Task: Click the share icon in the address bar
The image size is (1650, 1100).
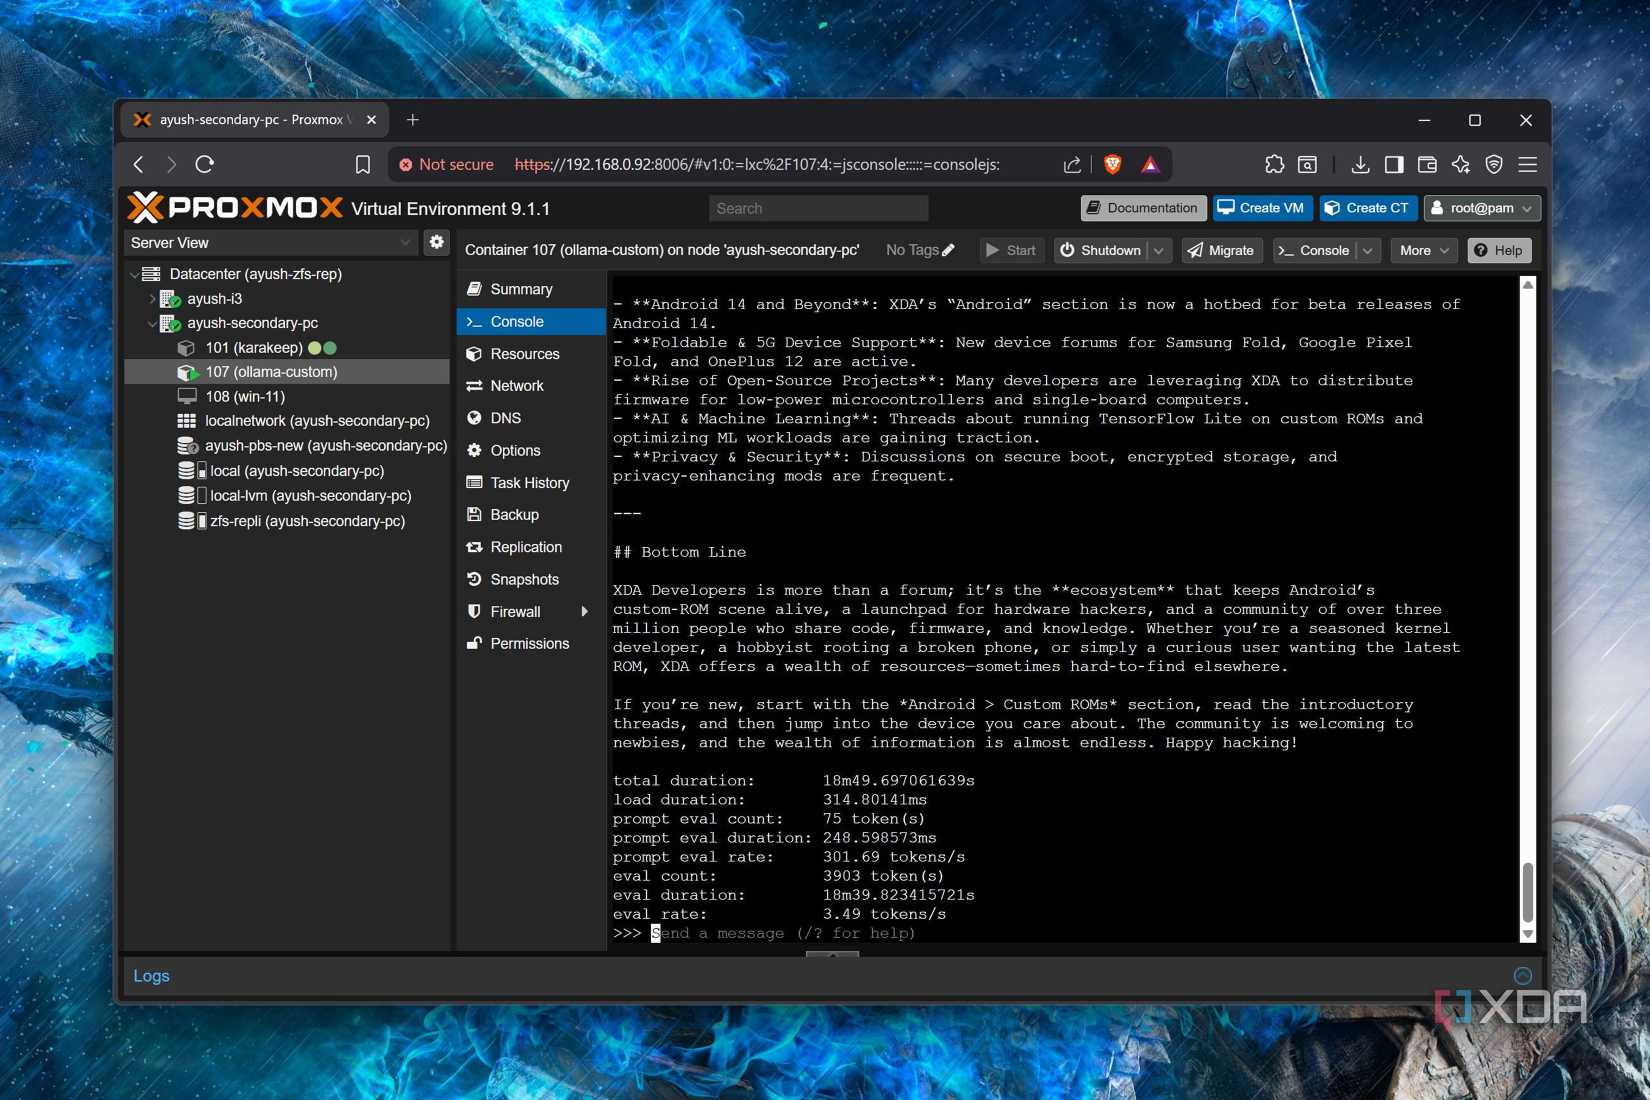Action: pos(1072,164)
